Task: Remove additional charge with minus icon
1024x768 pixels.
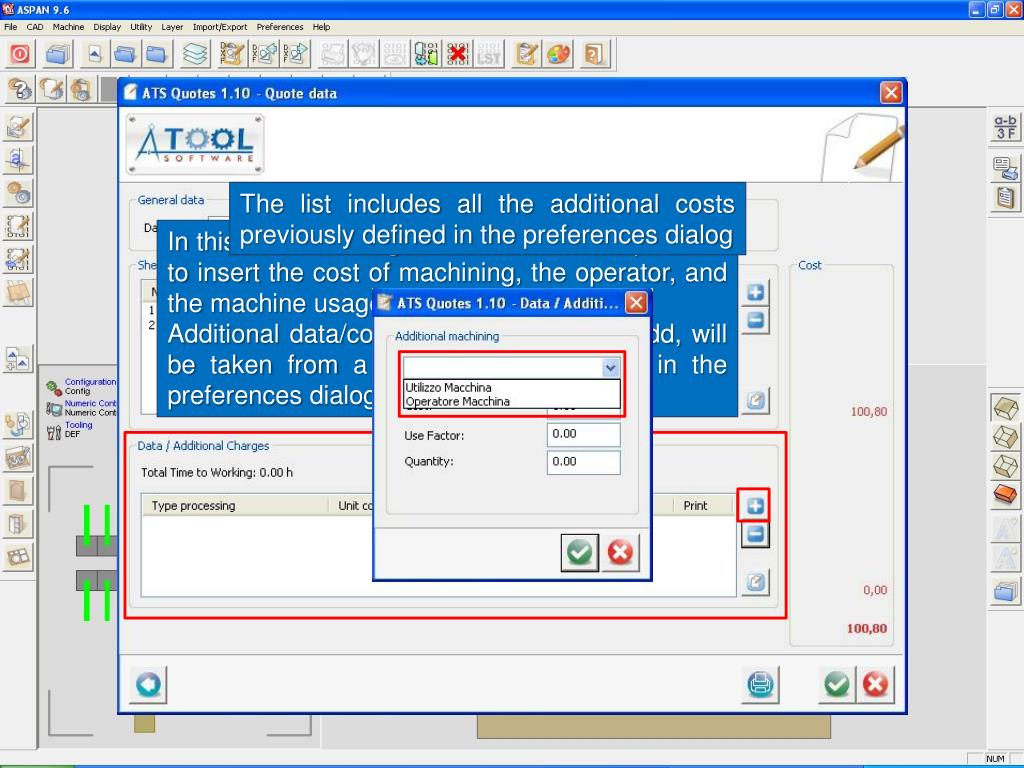Action: 755,534
